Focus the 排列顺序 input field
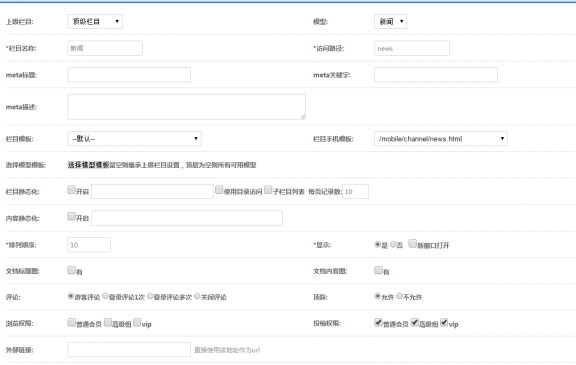The height and width of the screenshot is (365, 576). 89,245
